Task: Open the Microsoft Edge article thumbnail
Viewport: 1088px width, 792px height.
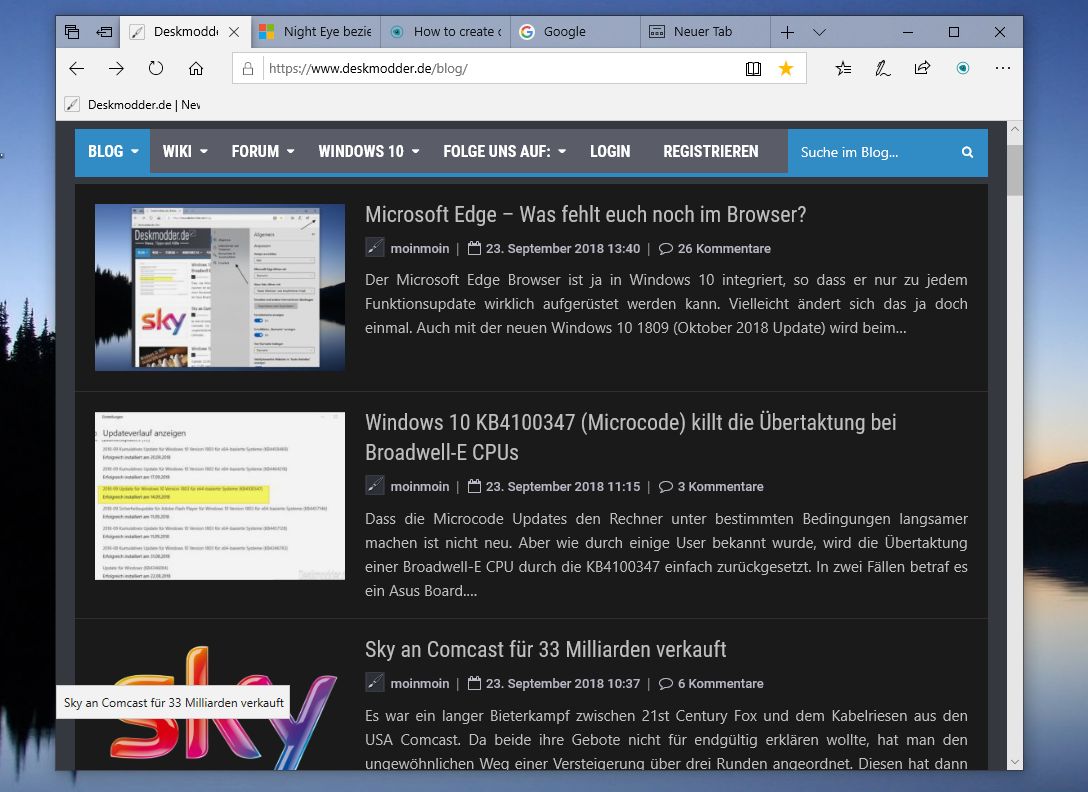Action: (220, 287)
